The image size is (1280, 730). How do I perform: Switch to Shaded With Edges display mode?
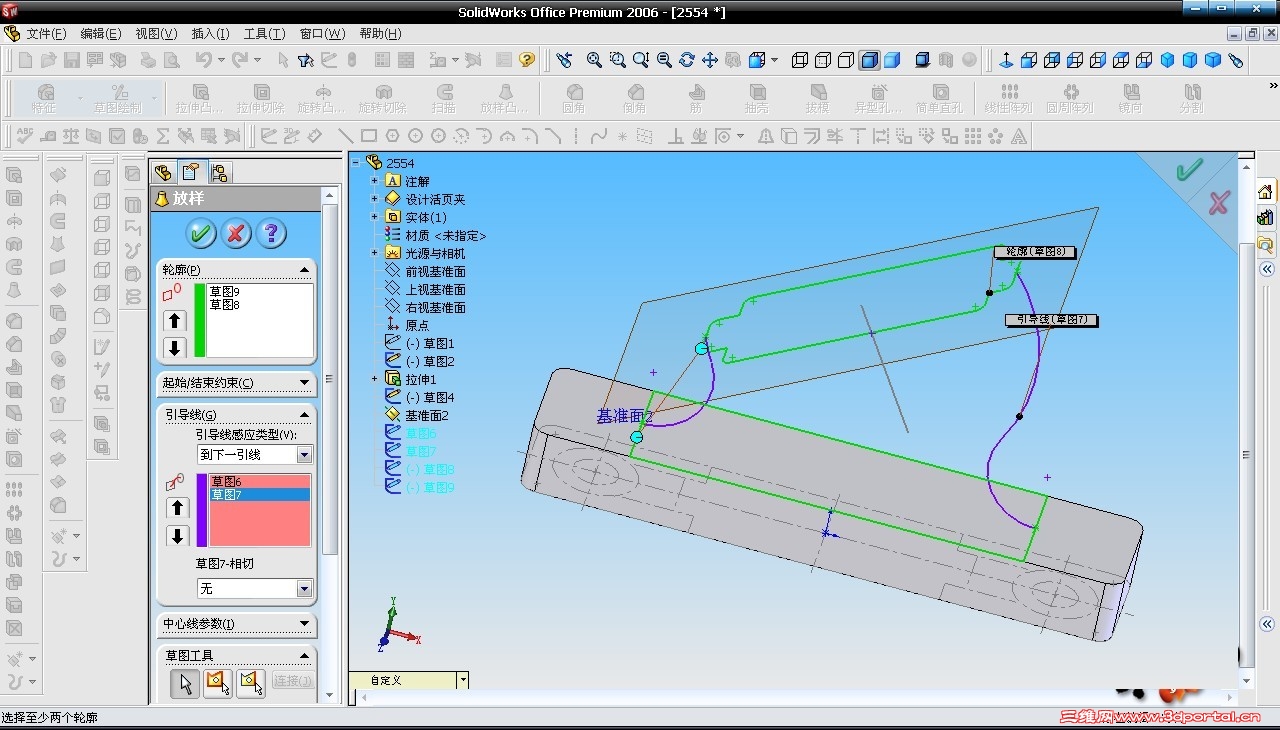[x=869, y=60]
